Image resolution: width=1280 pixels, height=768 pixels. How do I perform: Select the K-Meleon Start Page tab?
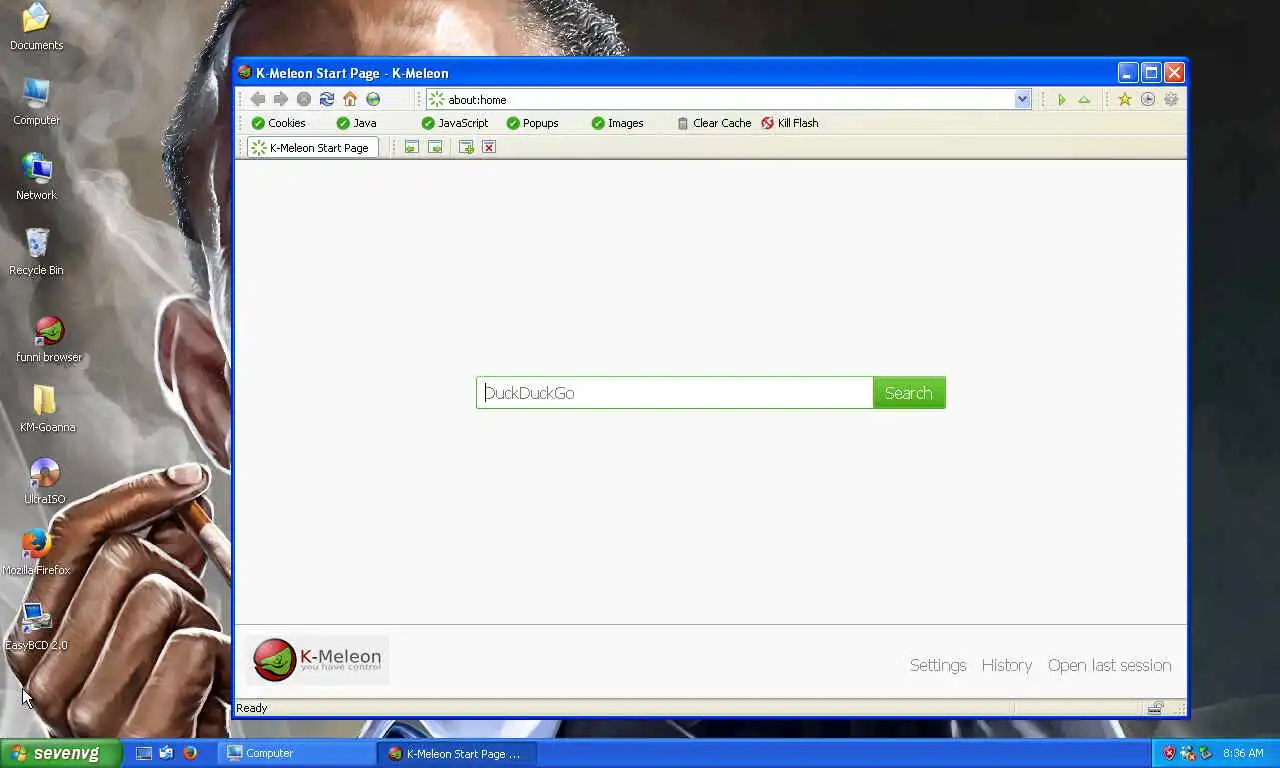312,148
